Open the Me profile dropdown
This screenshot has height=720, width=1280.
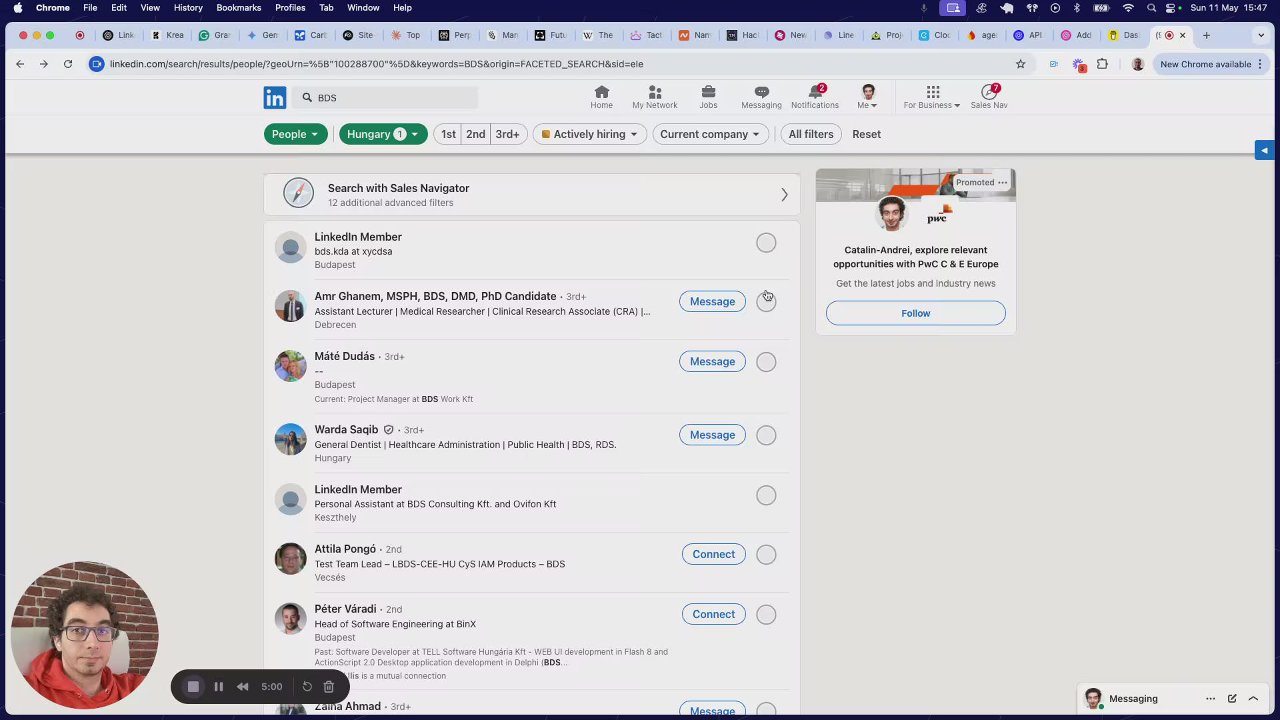tap(867, 97)
